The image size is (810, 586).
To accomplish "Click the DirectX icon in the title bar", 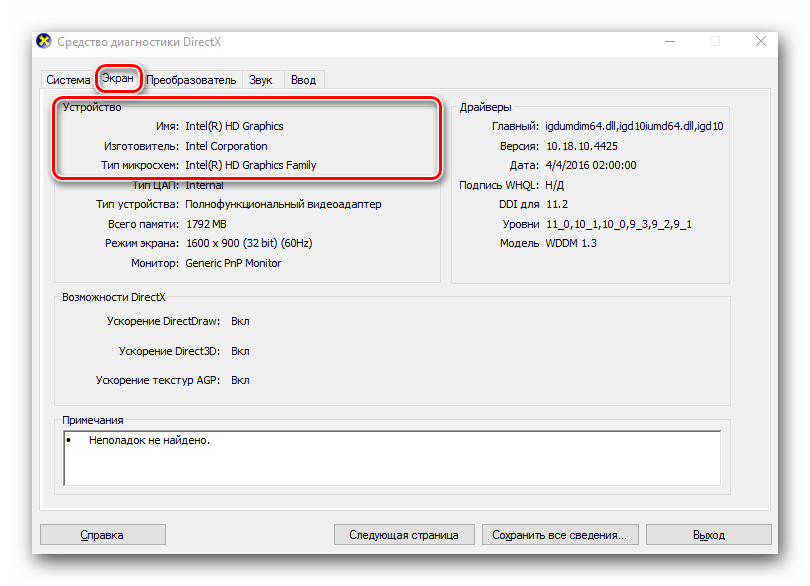I will coord(44,41).
